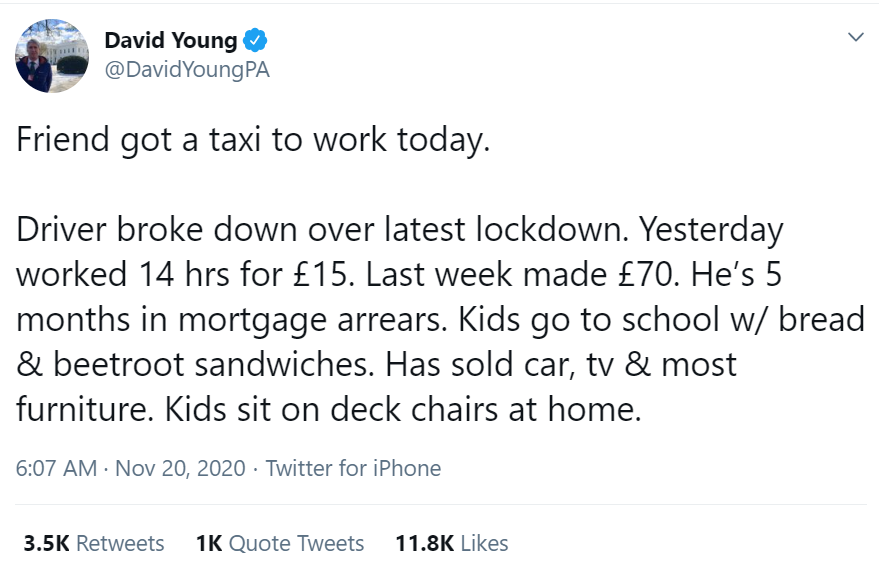Viewport: 879px width, 568px height.
Task: Open the David Young display name link
Action: (171, 41)
